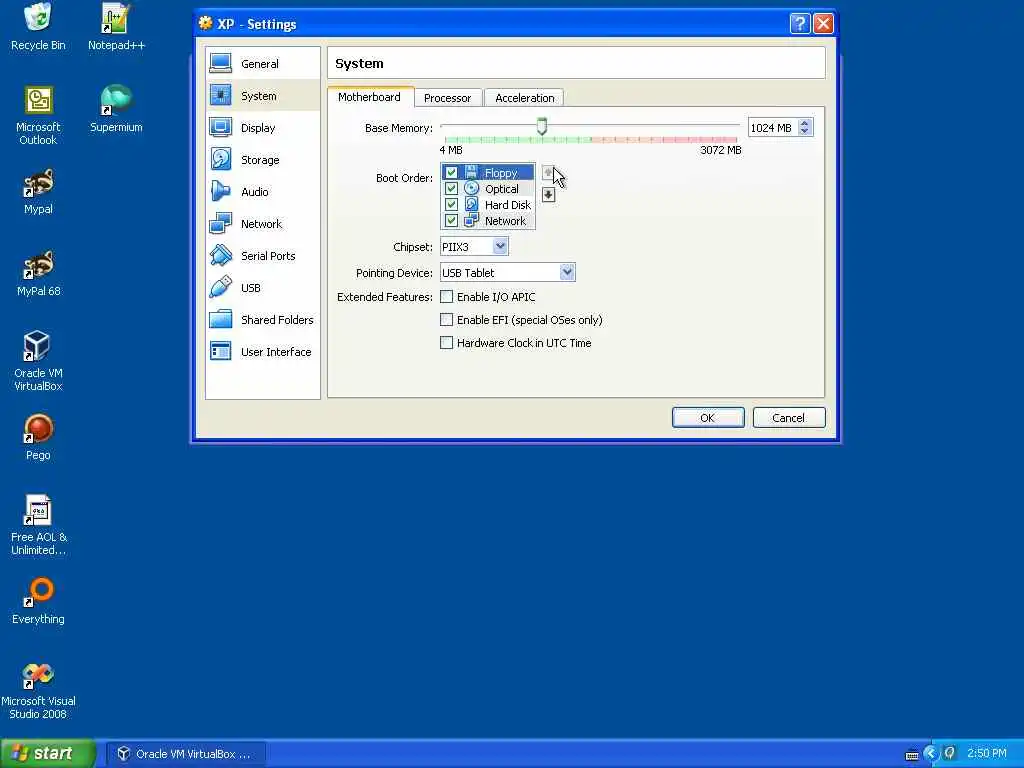The height and width of the screenshot is (768, 1024).
Task: Open the Windows start menu
Action: 48,754
